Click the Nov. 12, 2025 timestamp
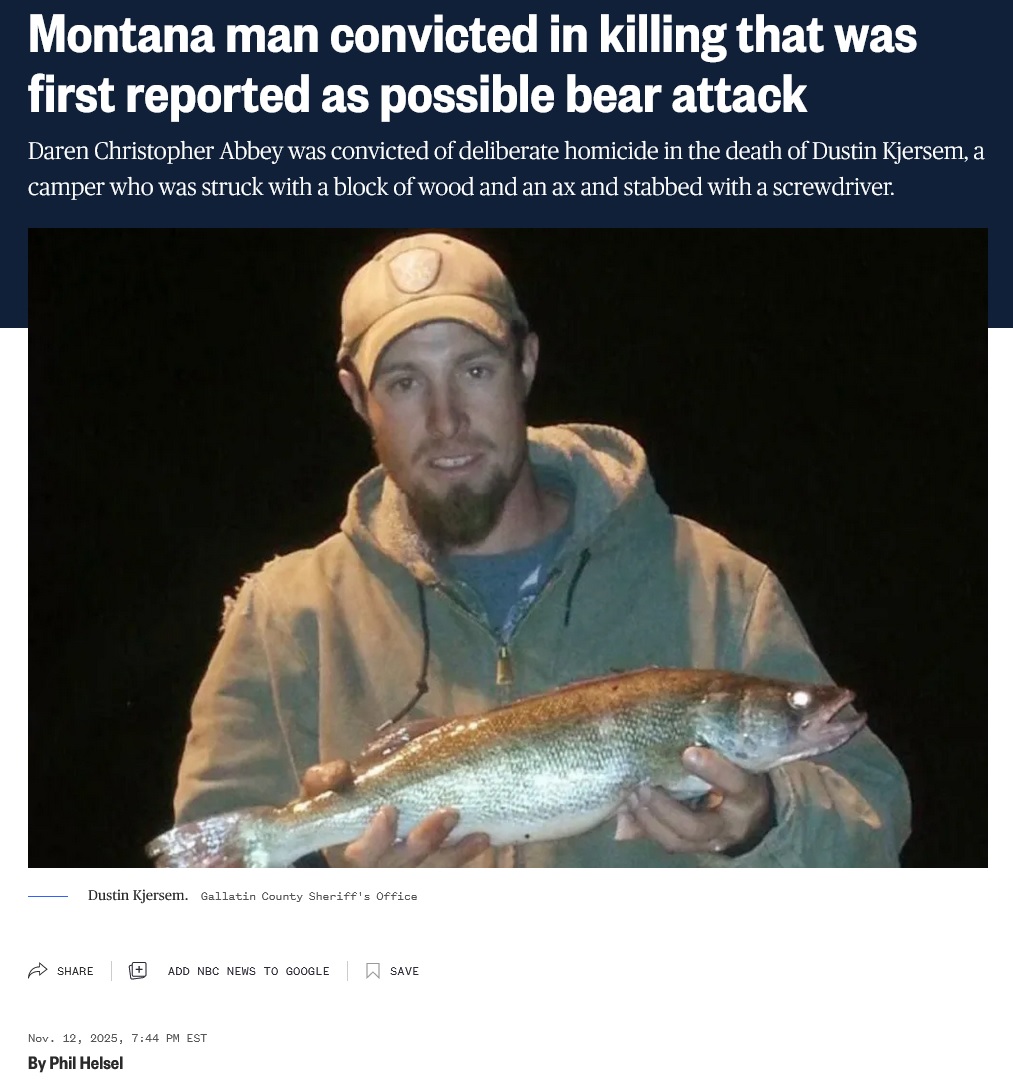Screen dimensions: 1013x1089 [73, 1038]
